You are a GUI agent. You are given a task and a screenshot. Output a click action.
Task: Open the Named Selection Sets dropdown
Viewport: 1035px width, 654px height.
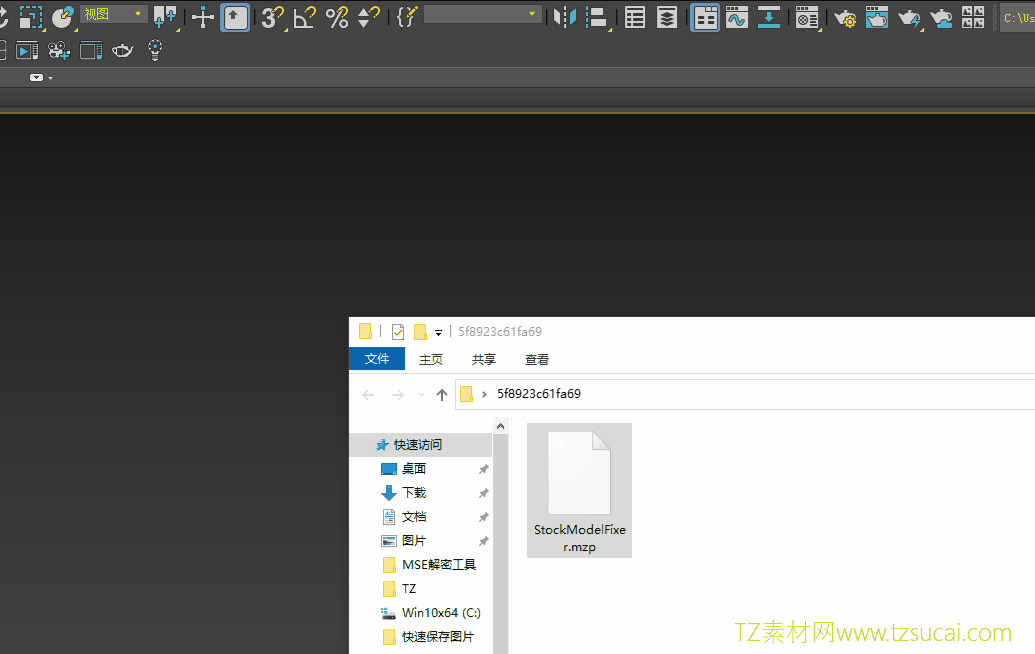483,14
